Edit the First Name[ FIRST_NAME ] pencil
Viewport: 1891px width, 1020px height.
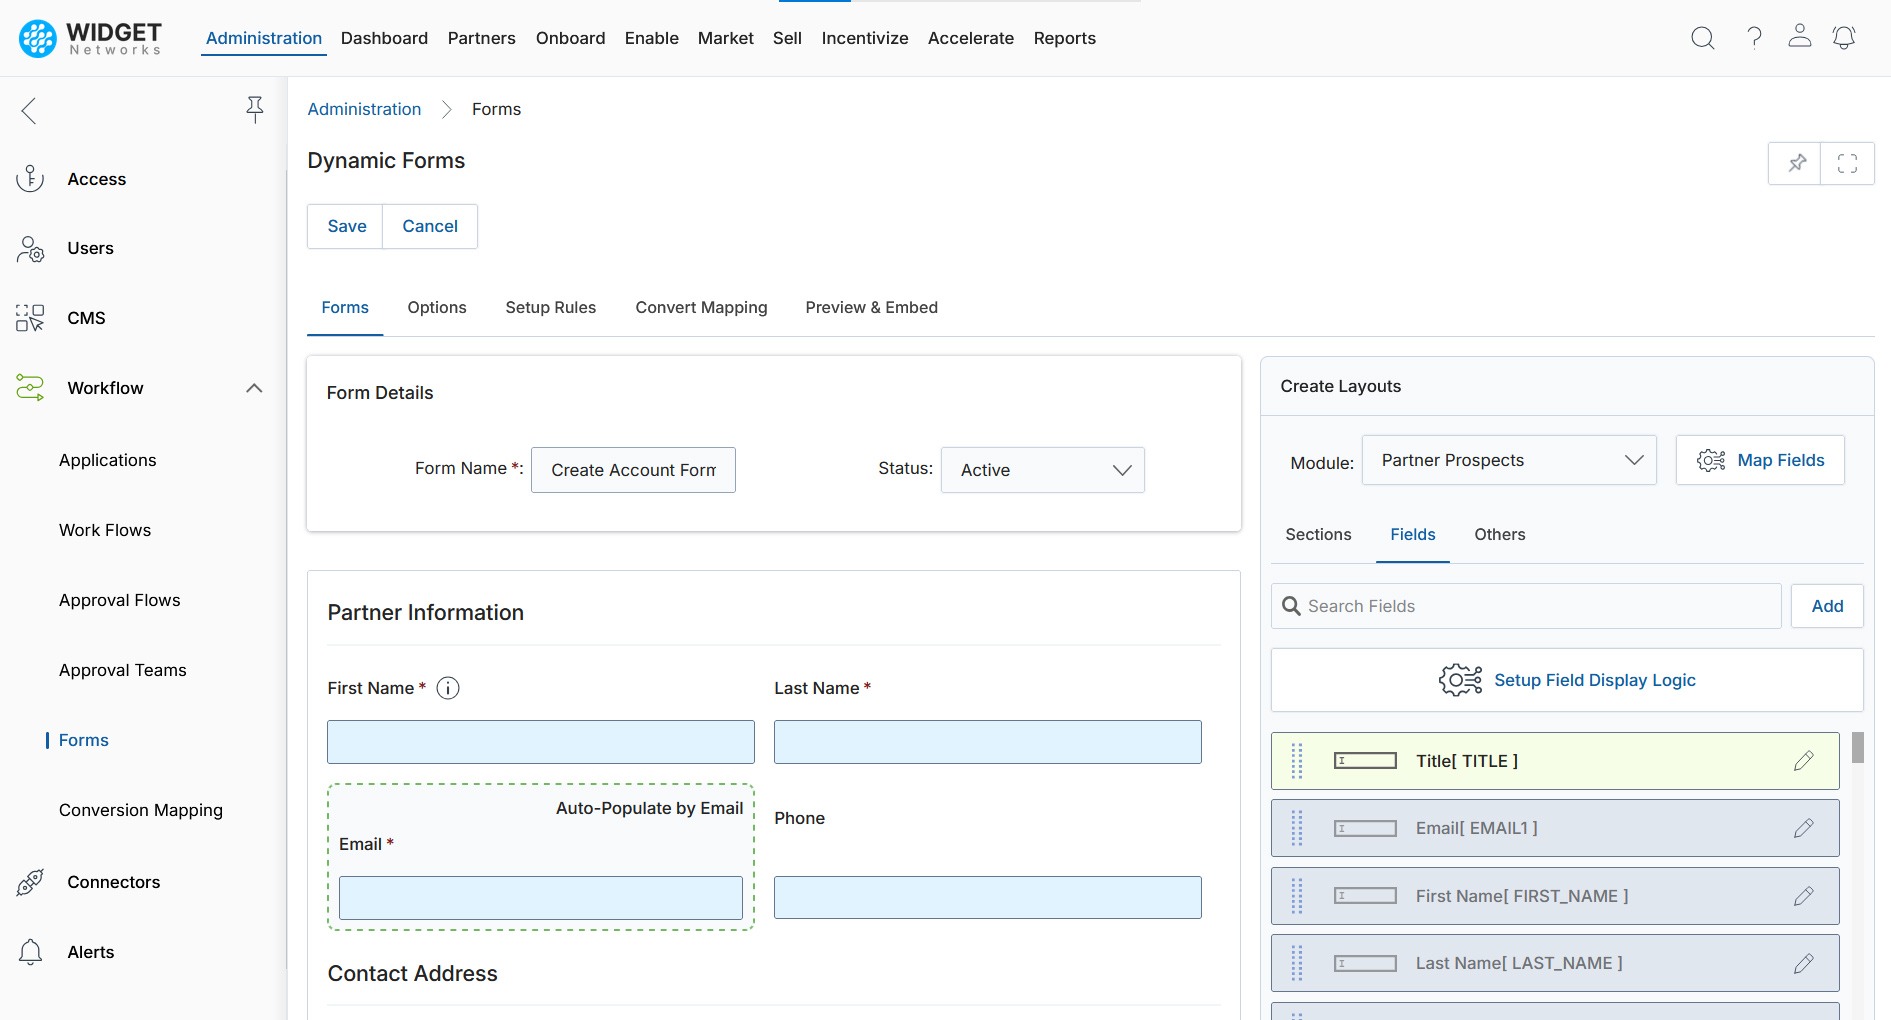click(1804, 896)
